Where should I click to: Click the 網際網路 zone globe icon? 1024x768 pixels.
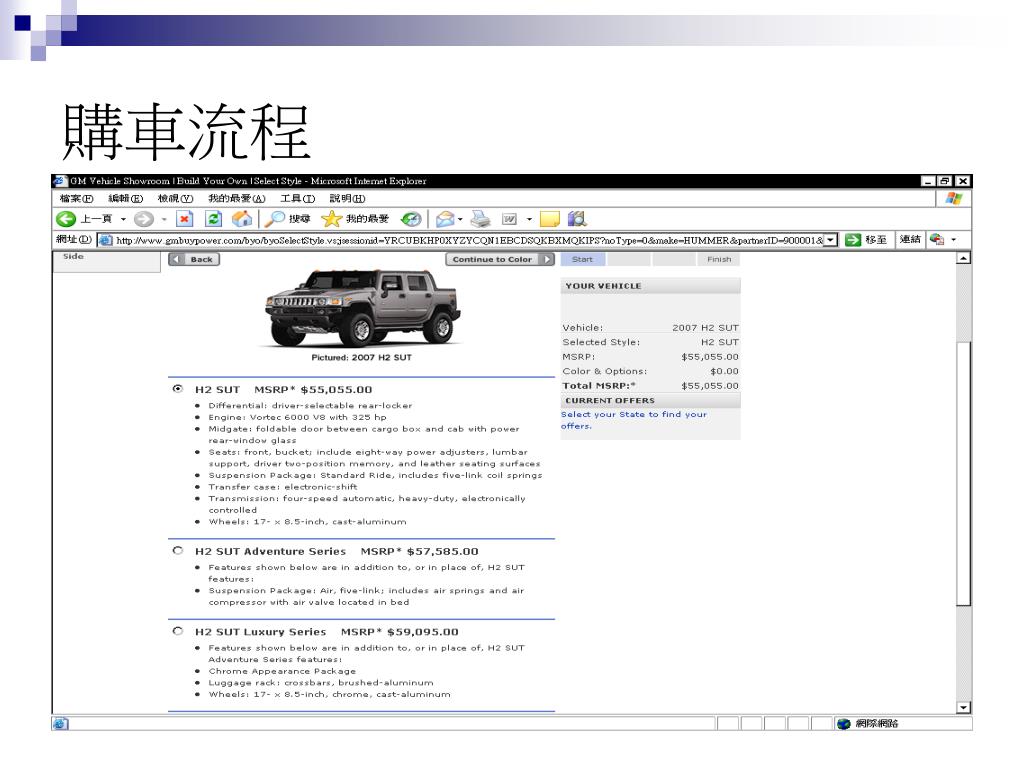tap(844, 724)
